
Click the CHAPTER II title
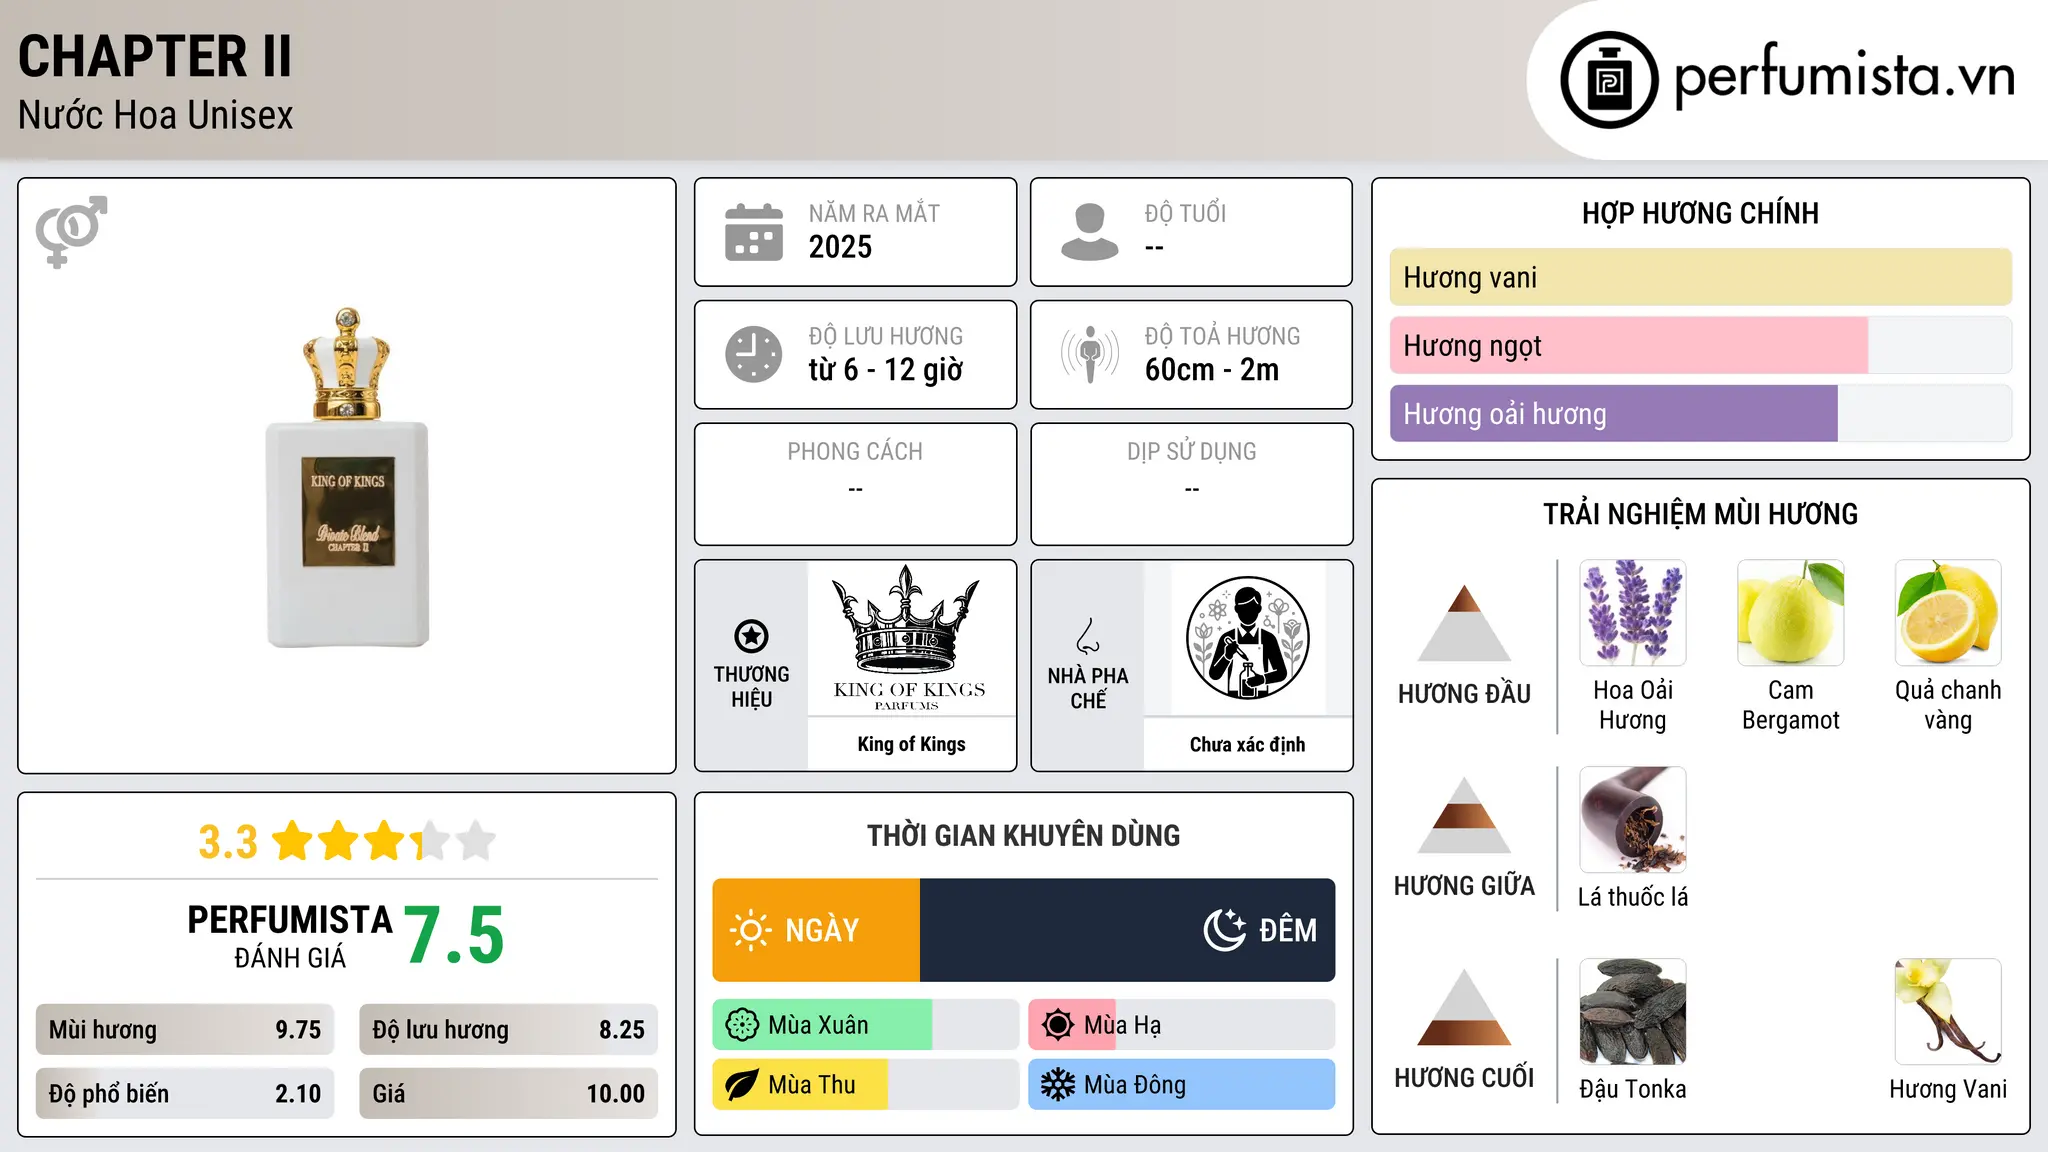click(155, 56)
